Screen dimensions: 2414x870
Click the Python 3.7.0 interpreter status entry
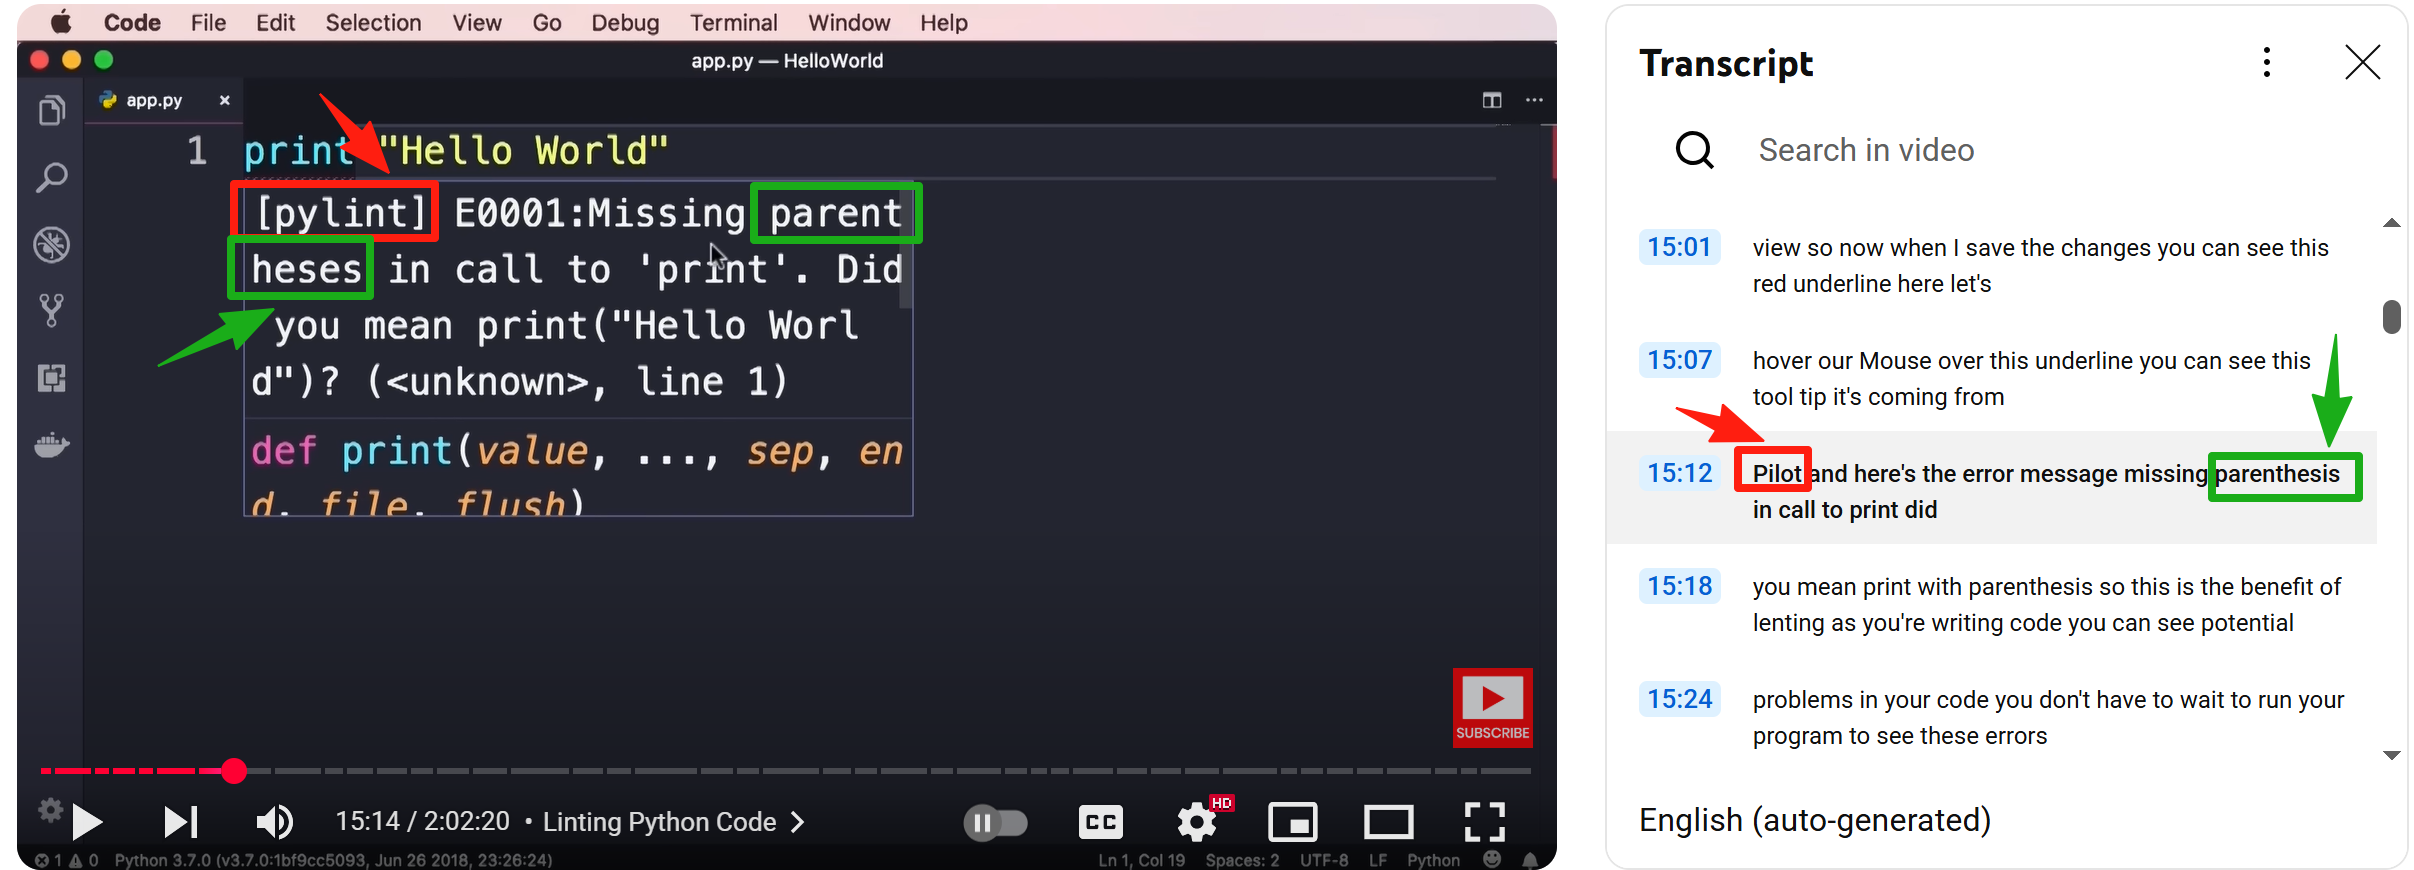pos(333,860)
